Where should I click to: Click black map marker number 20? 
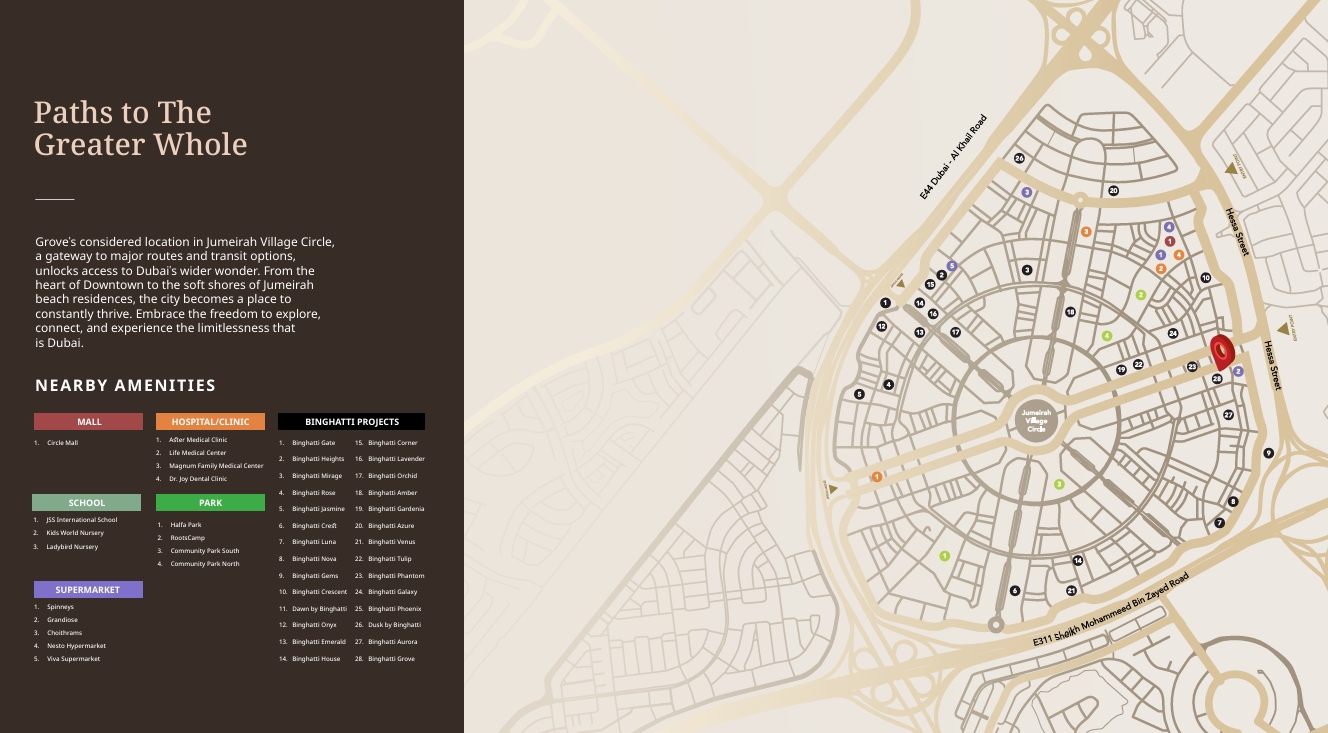(x=1113, y=190)
